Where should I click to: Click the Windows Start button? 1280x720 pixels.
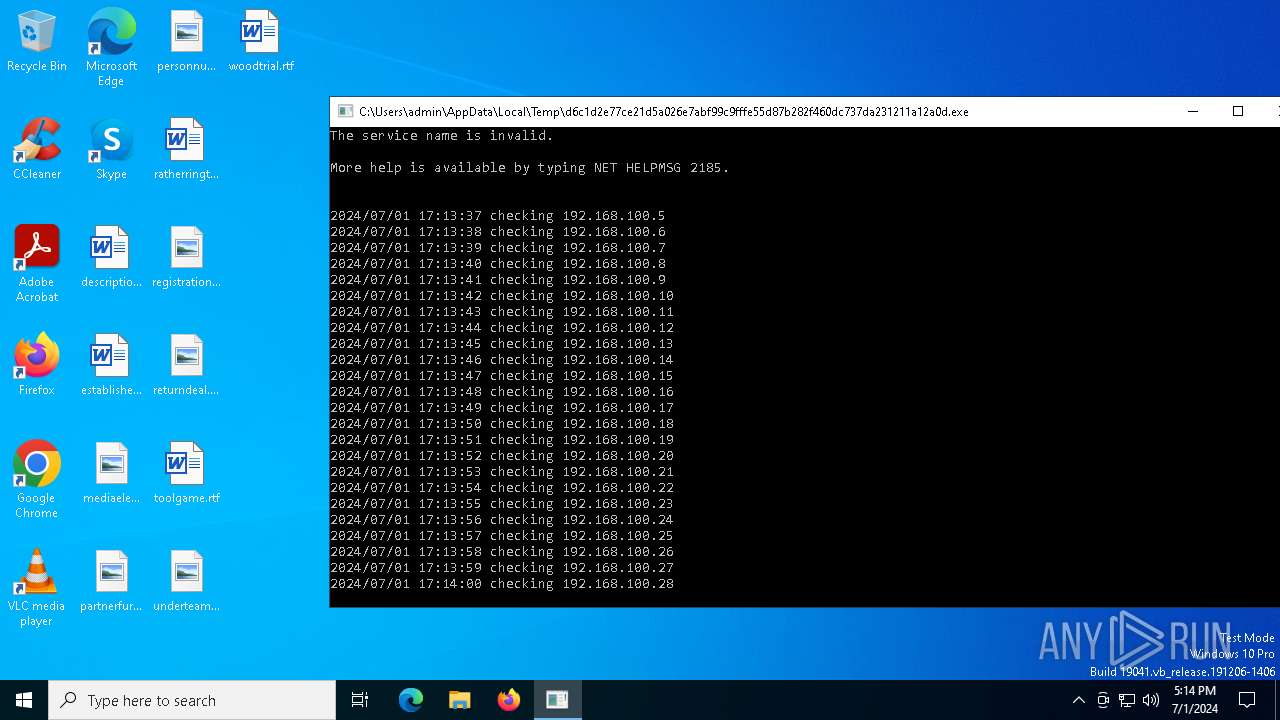pyautogui.click(x=24, y=700)
